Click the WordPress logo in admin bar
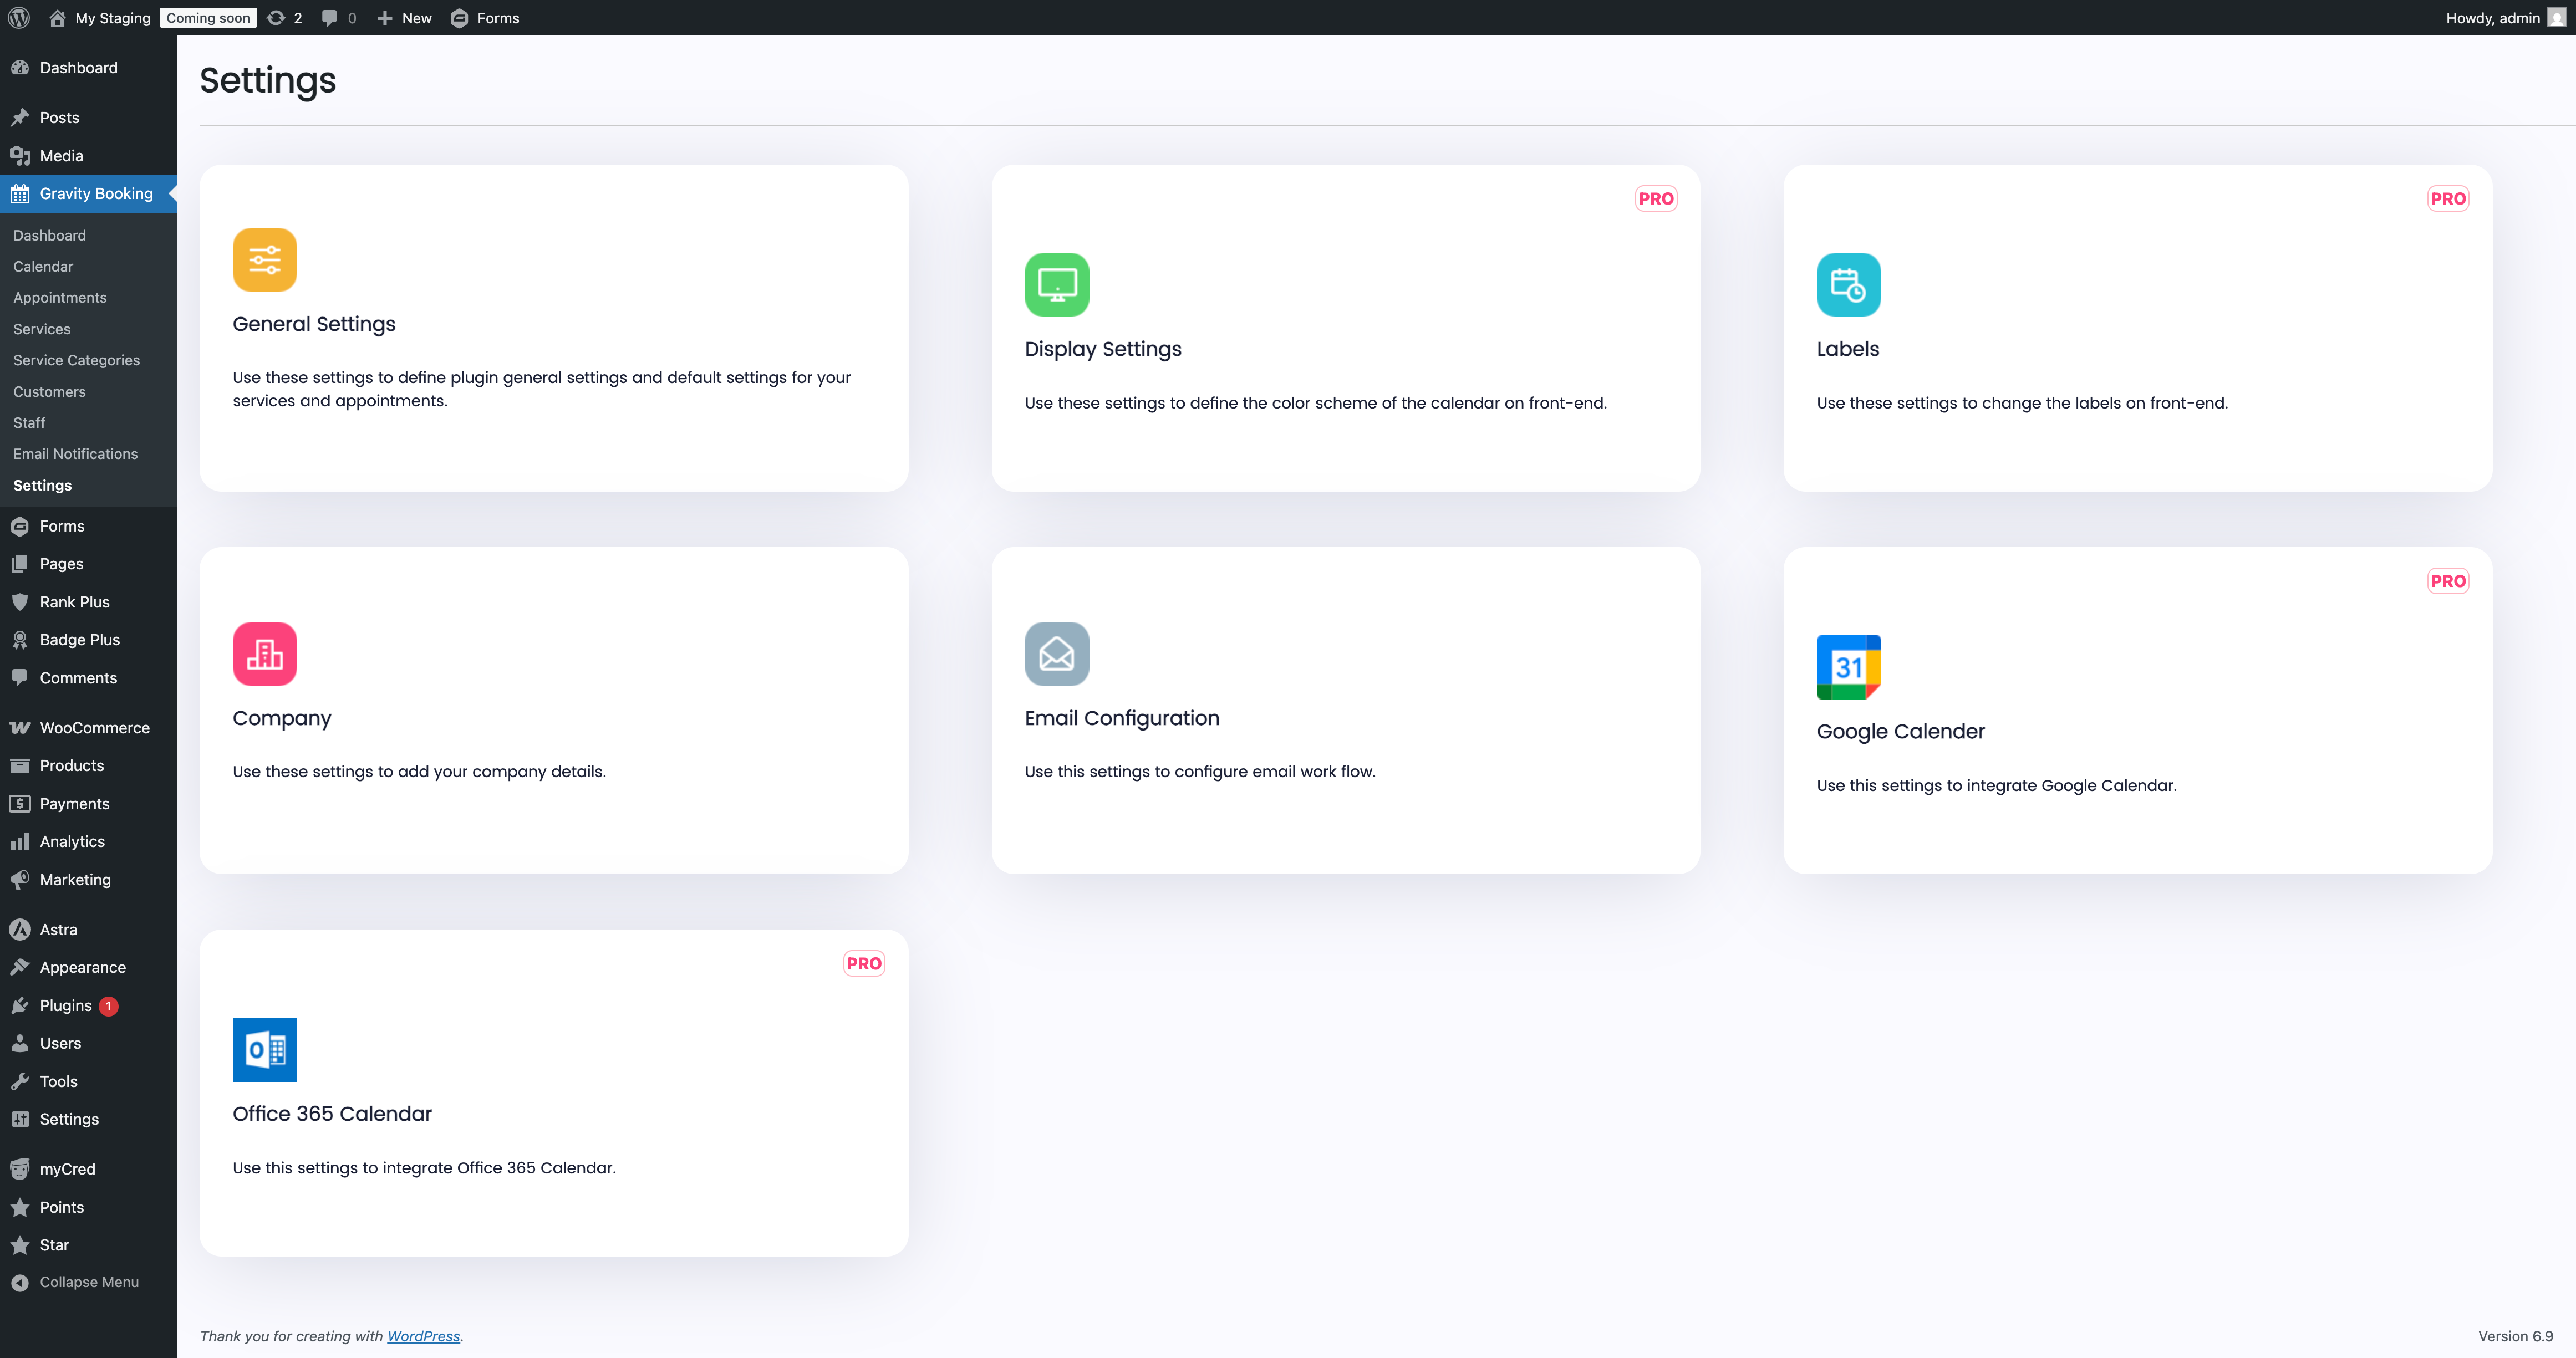 (x=19, y=18)
